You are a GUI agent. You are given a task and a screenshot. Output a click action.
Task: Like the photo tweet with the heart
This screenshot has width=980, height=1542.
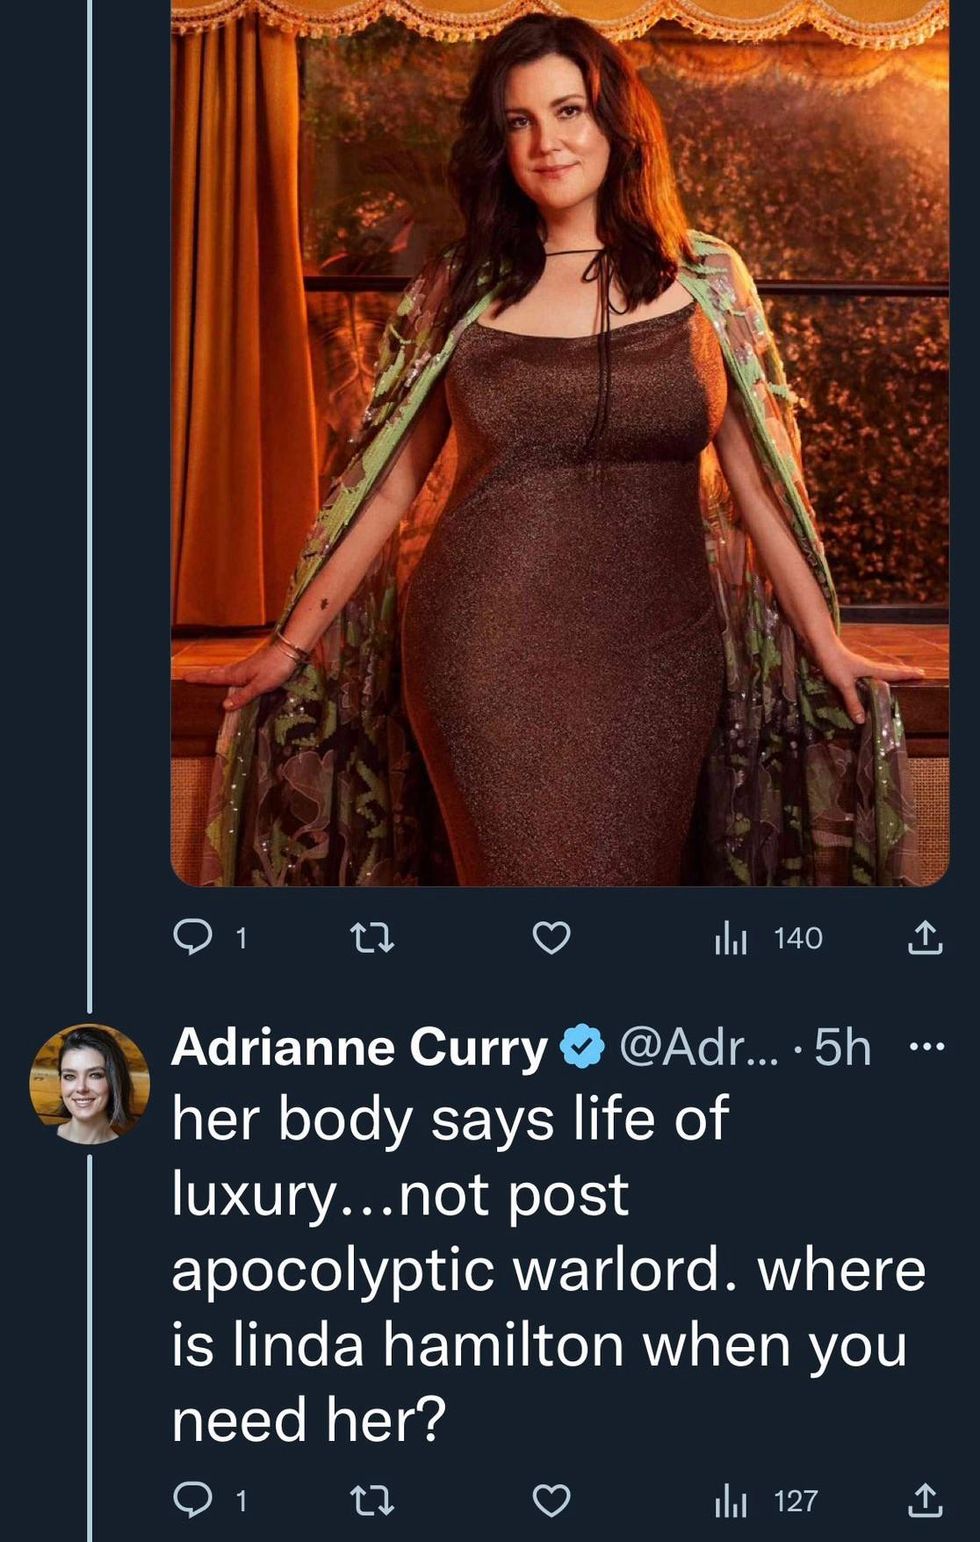point(550,937)
